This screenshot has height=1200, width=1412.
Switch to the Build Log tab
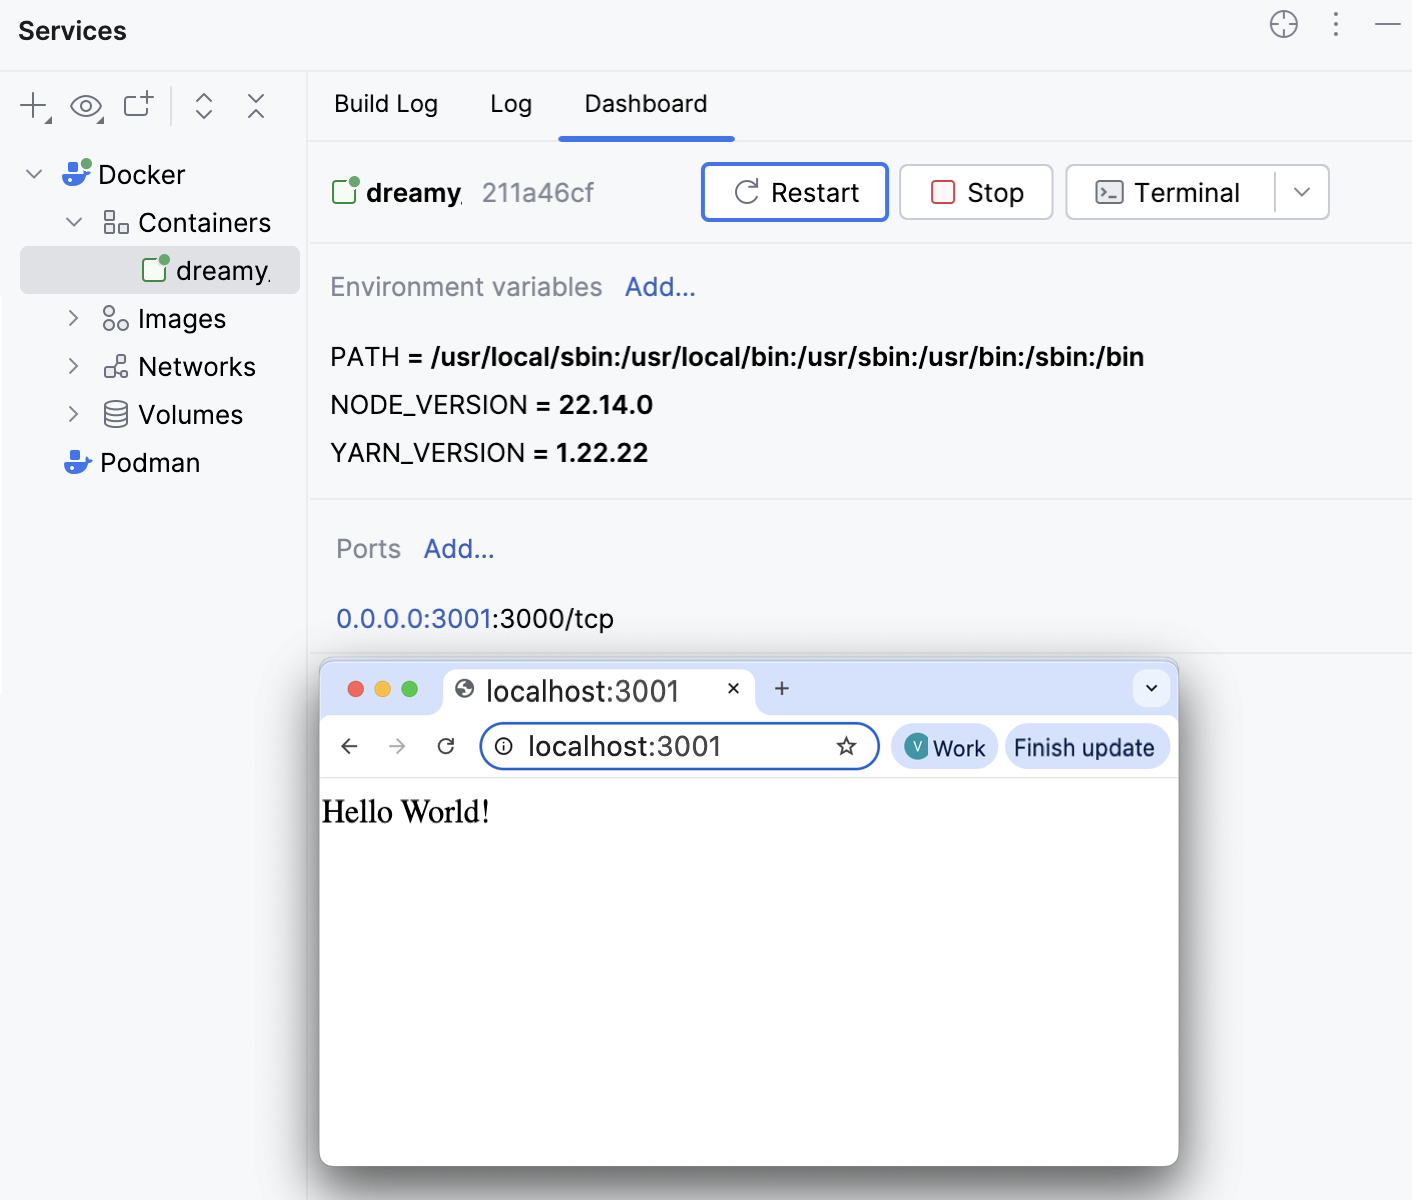point(386,104)
